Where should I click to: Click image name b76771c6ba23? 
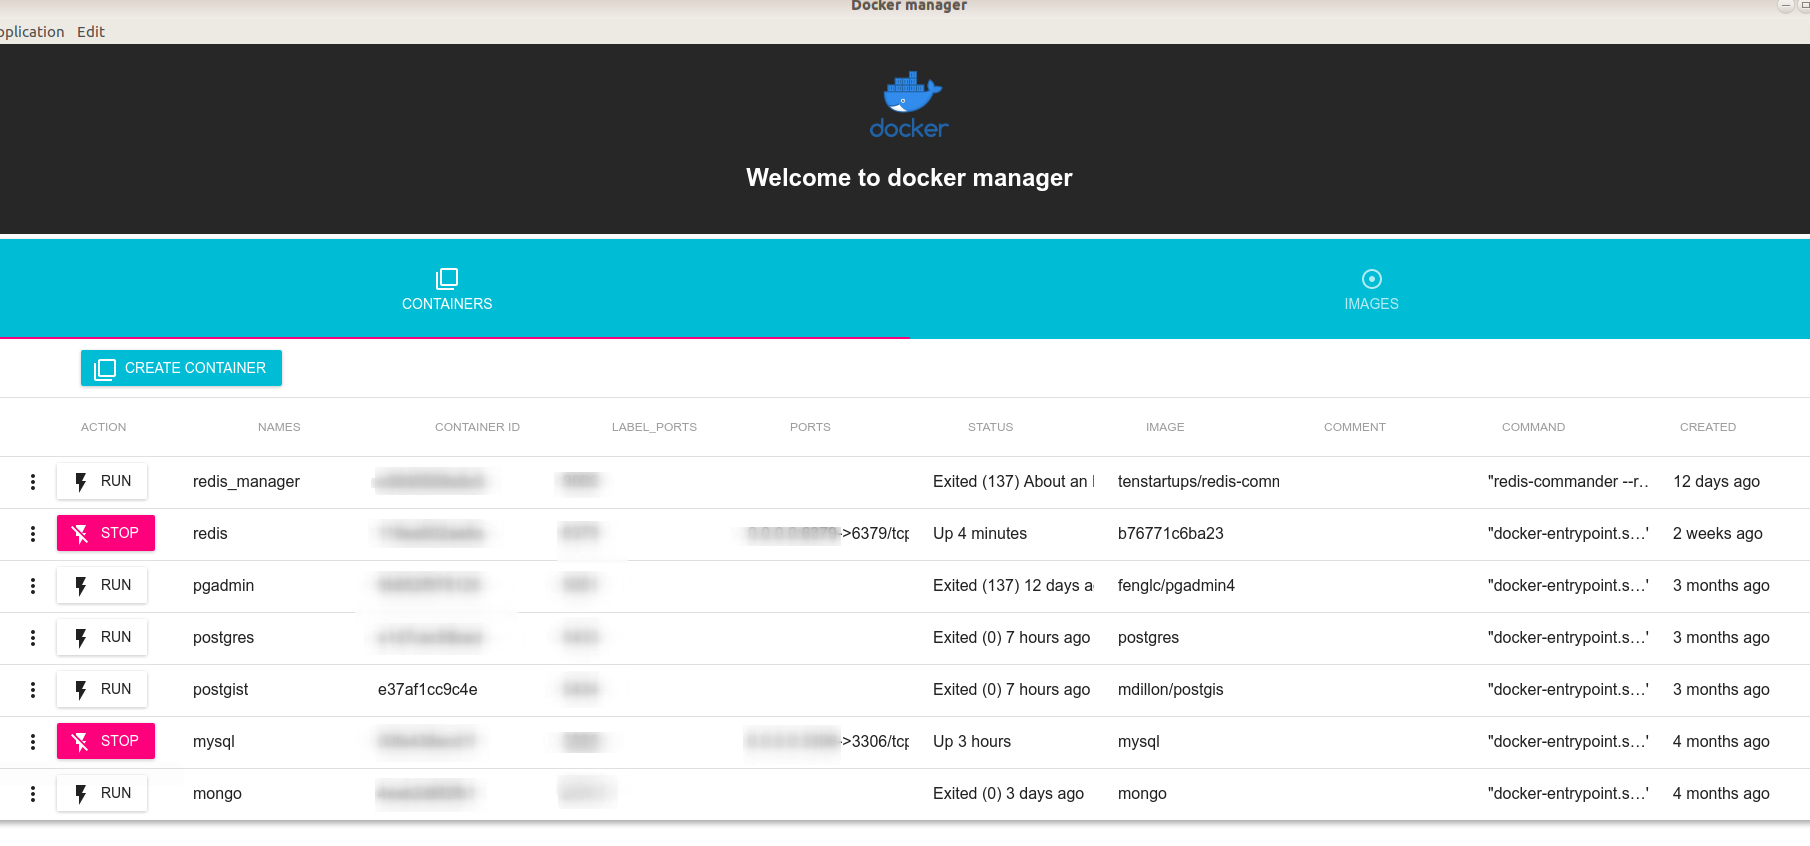[x=1171, y=534]
